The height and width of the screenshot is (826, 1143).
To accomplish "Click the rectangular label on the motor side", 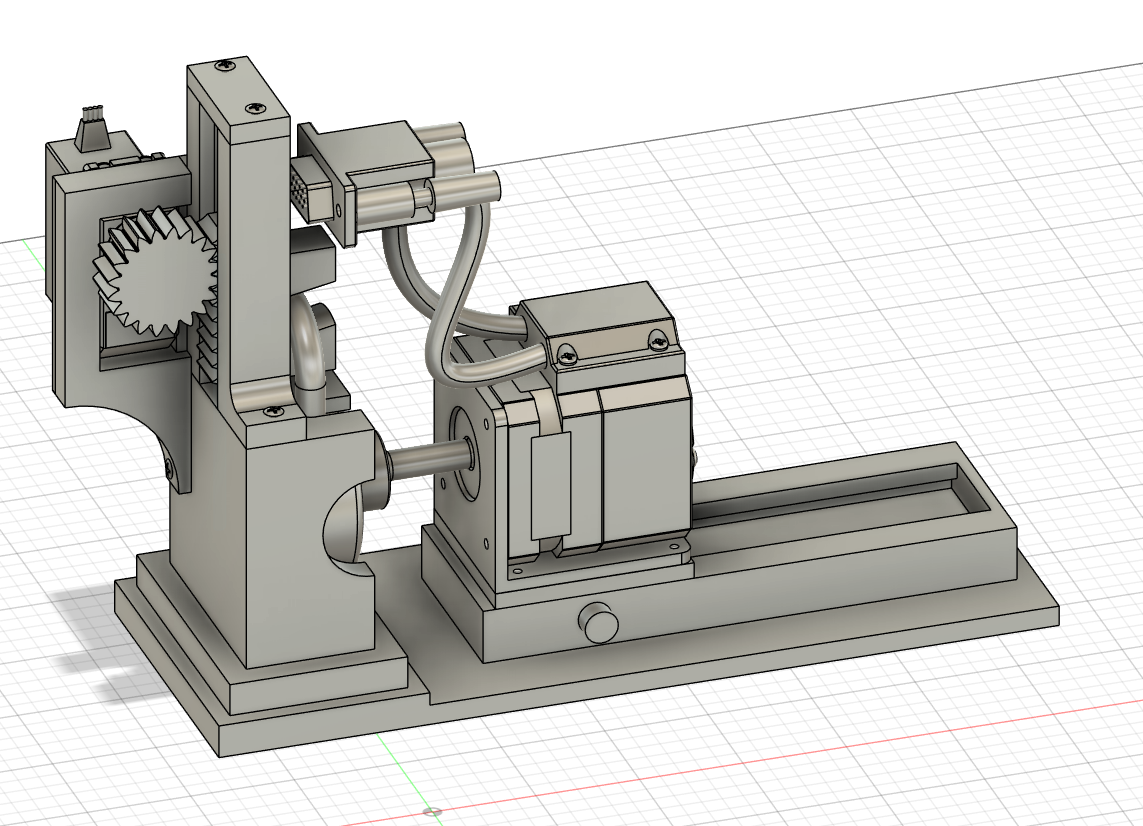I will coord(548,484).
